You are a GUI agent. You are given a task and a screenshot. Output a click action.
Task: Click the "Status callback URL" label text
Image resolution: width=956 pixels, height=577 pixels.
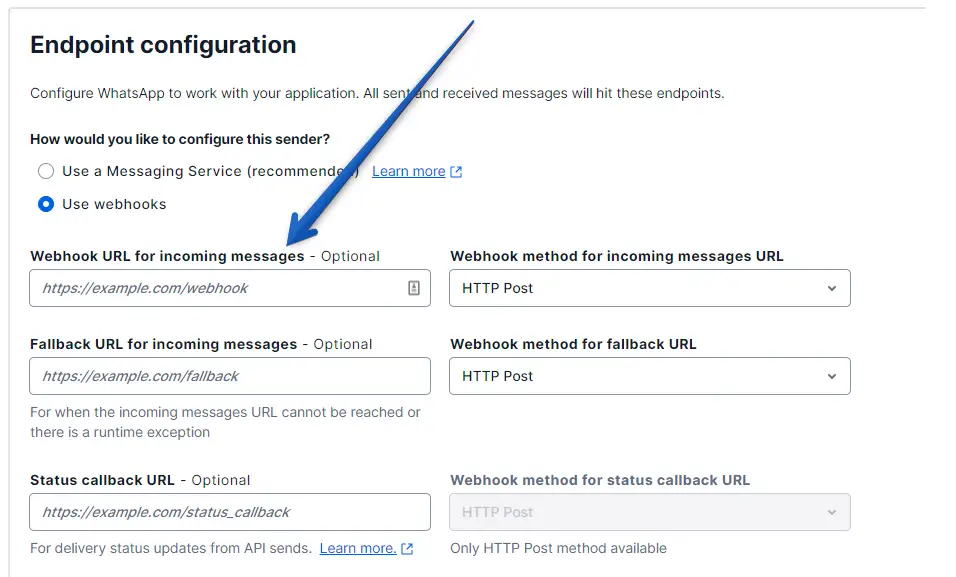(102, 480)
